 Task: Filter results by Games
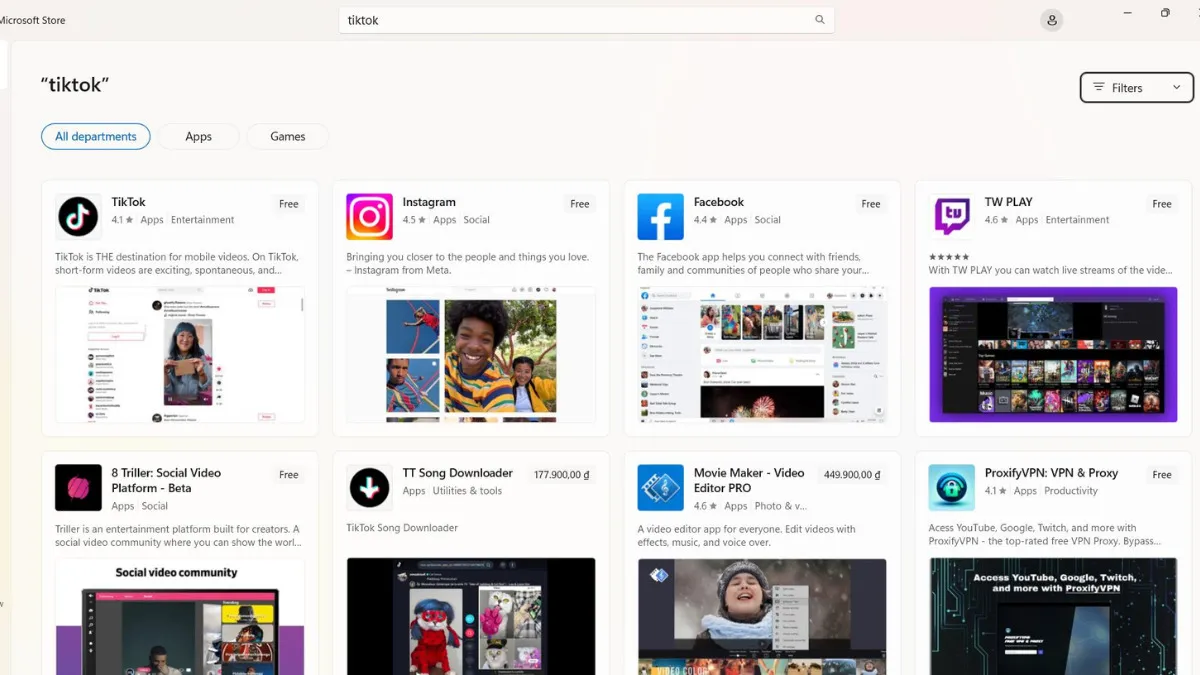287,136
